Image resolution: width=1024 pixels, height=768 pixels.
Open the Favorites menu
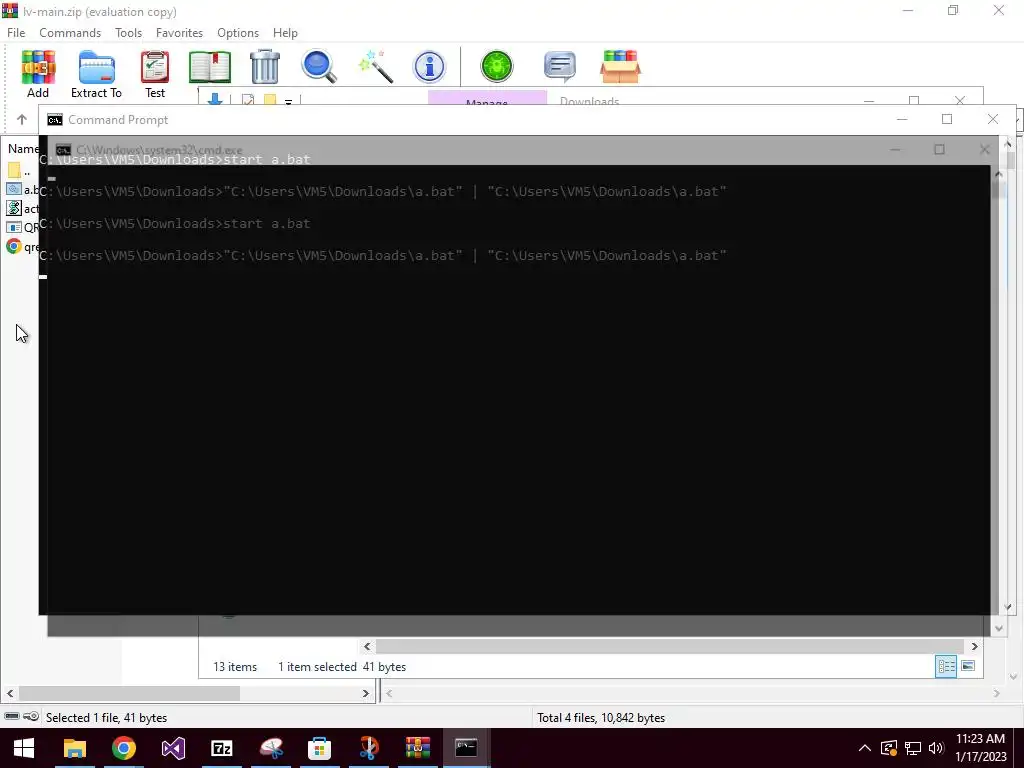[x=179, y=33]
